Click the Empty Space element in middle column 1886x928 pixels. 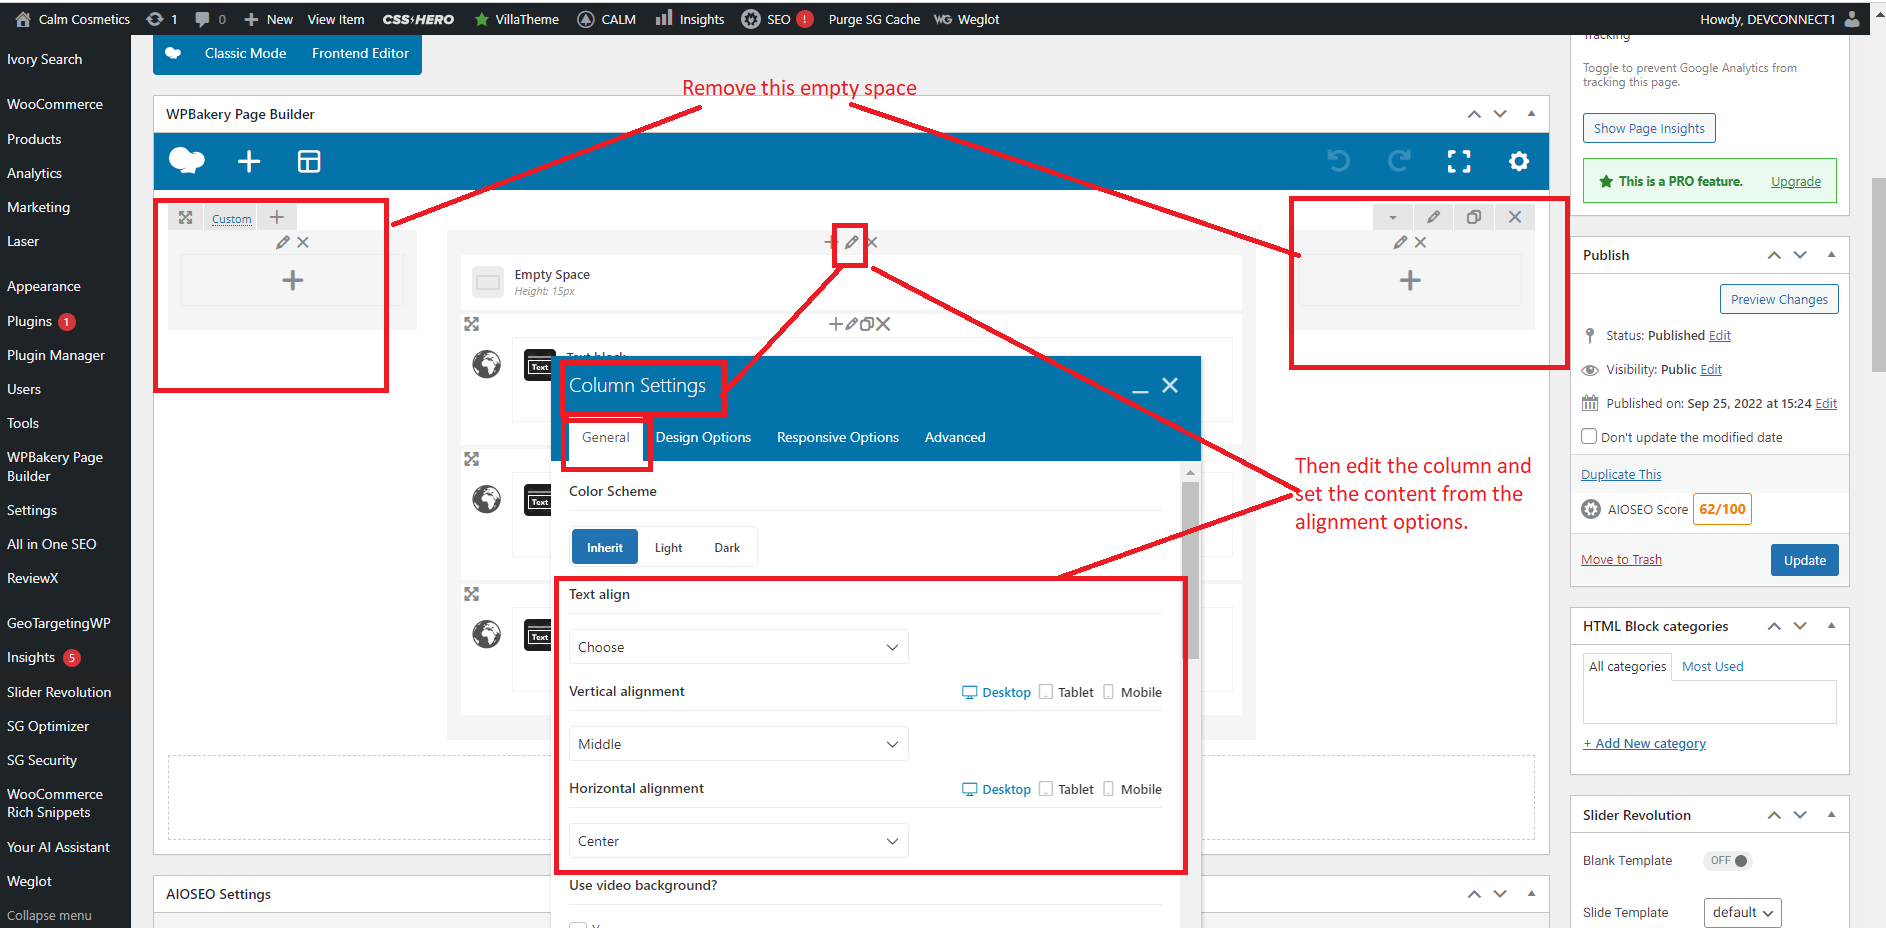[x=850, y=282]
